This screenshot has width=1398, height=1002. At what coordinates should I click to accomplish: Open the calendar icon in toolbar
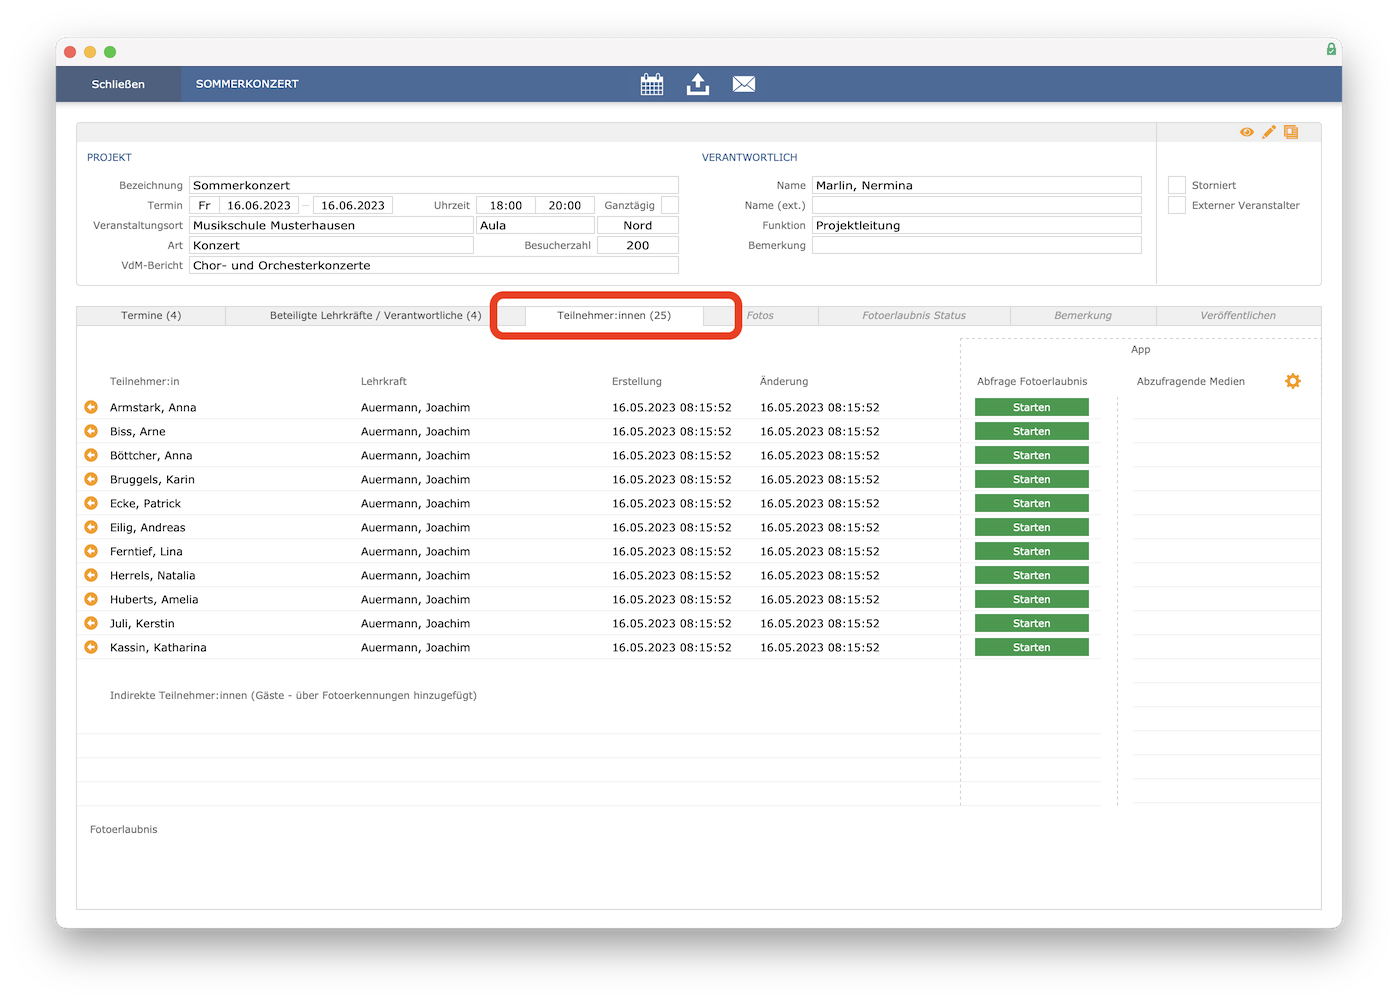click(652, 84)
